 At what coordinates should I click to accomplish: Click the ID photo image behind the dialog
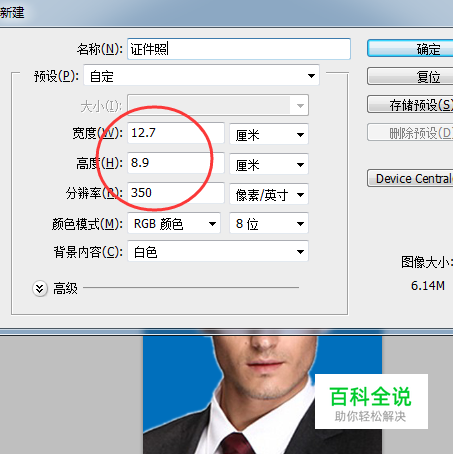[262, 395]
